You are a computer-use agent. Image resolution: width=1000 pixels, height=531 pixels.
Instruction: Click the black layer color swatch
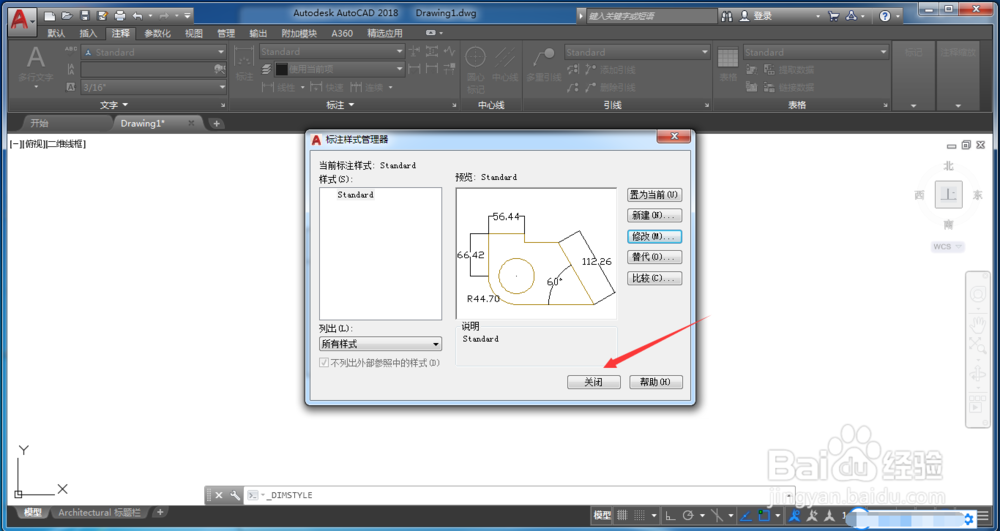tap(281, 69)
